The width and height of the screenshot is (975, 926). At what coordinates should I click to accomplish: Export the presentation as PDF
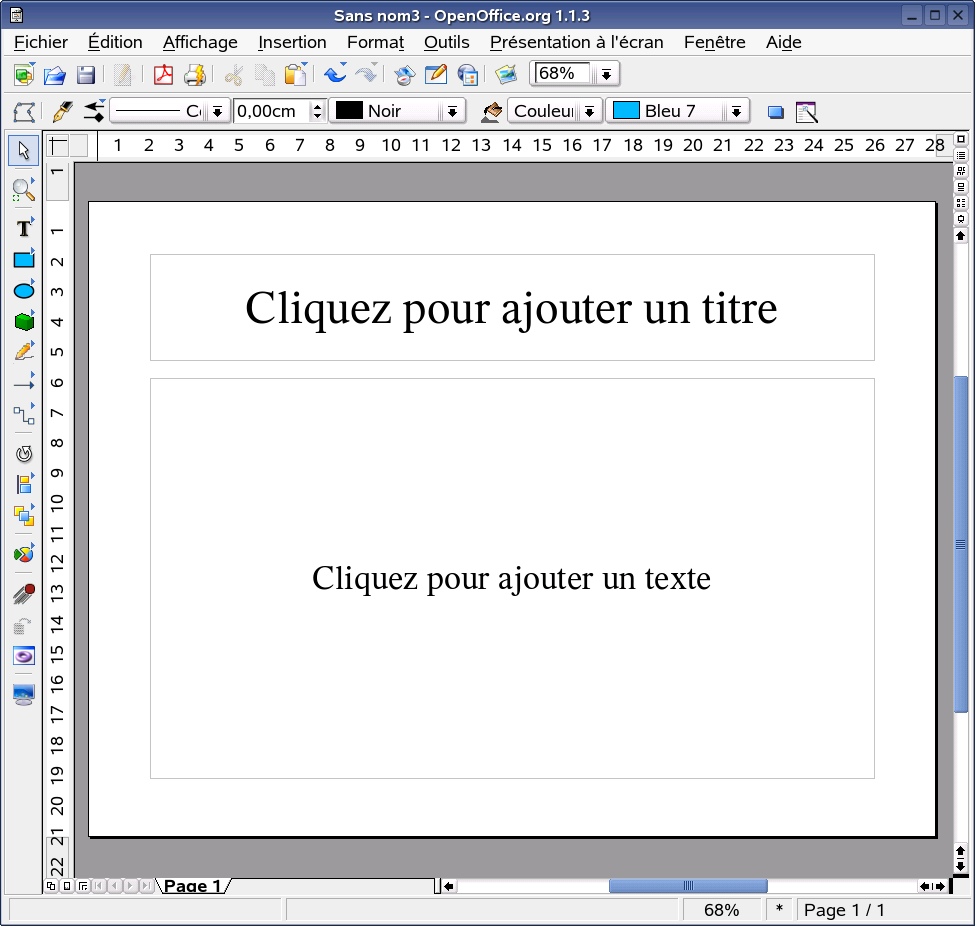click(162, 74)
